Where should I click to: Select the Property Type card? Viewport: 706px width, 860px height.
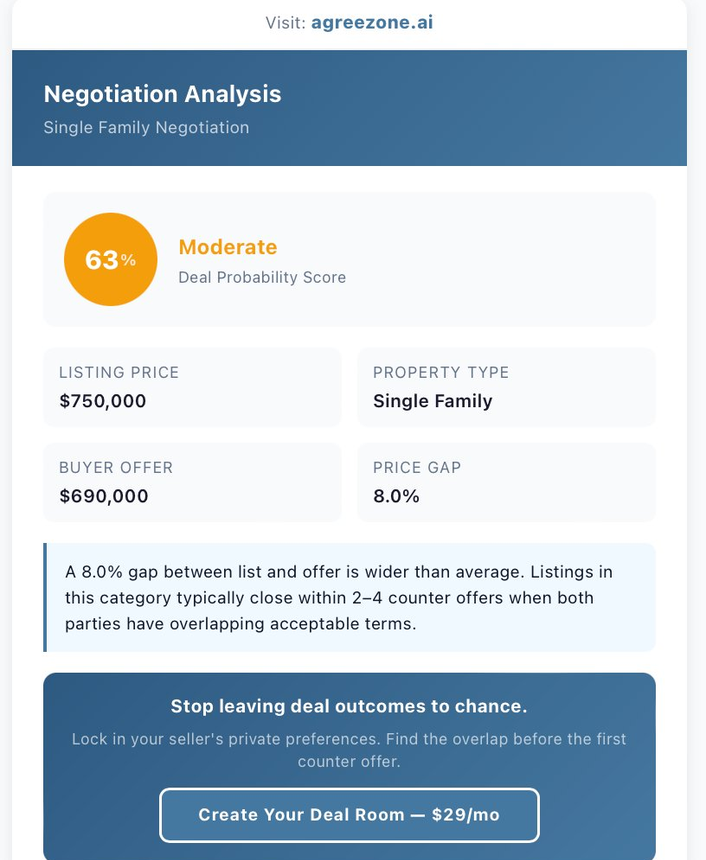pos(506,387)
